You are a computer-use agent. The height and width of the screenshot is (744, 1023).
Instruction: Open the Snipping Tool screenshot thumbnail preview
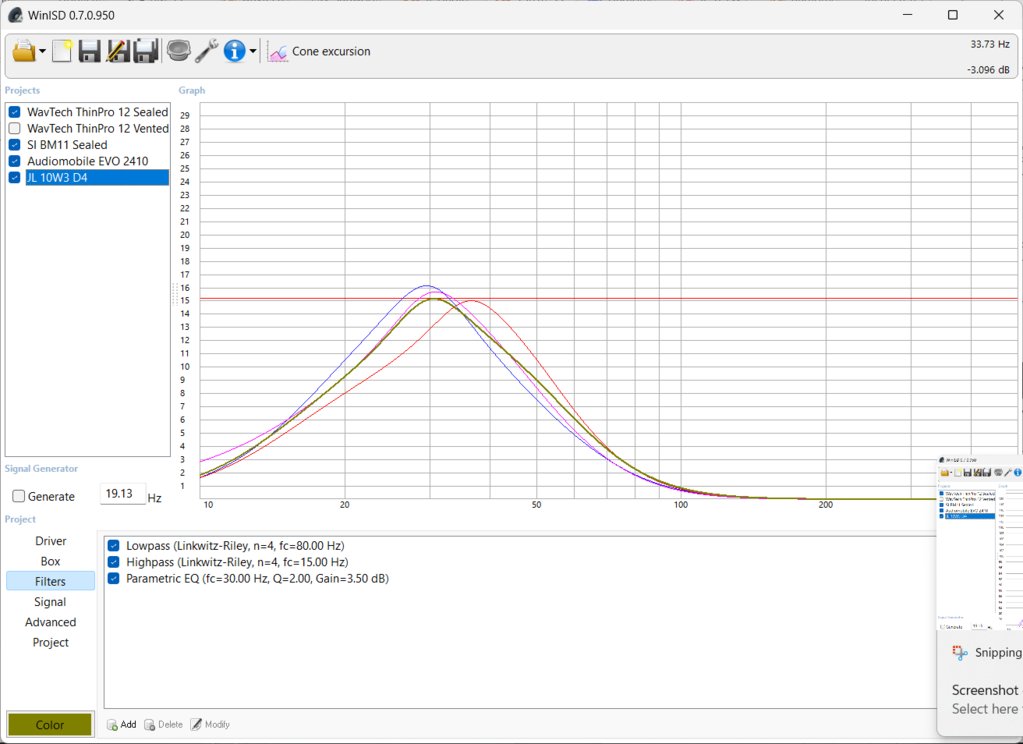pos(979,544)
